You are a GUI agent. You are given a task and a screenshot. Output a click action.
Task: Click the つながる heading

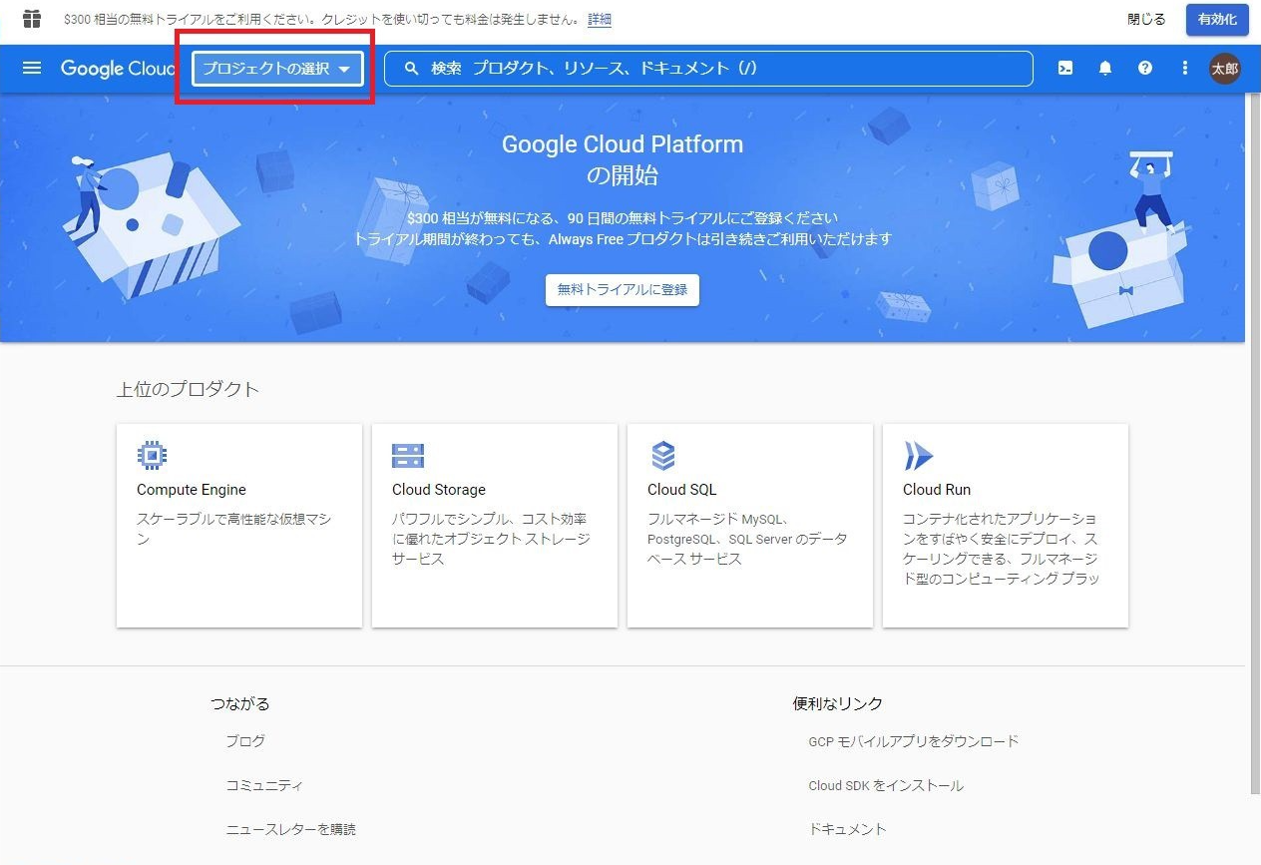(240, 704)
